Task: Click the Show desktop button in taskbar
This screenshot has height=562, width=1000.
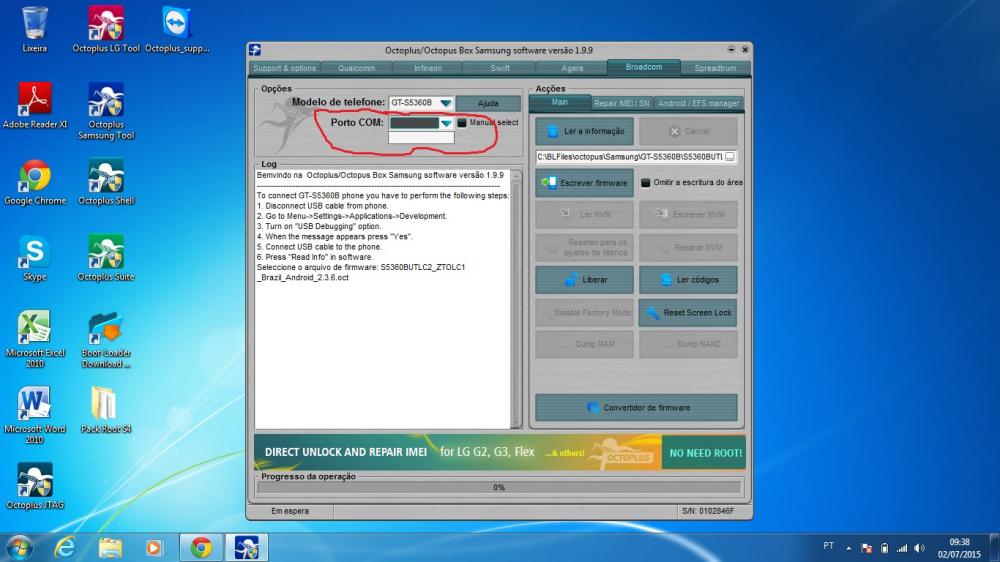Action: point(994,547)
